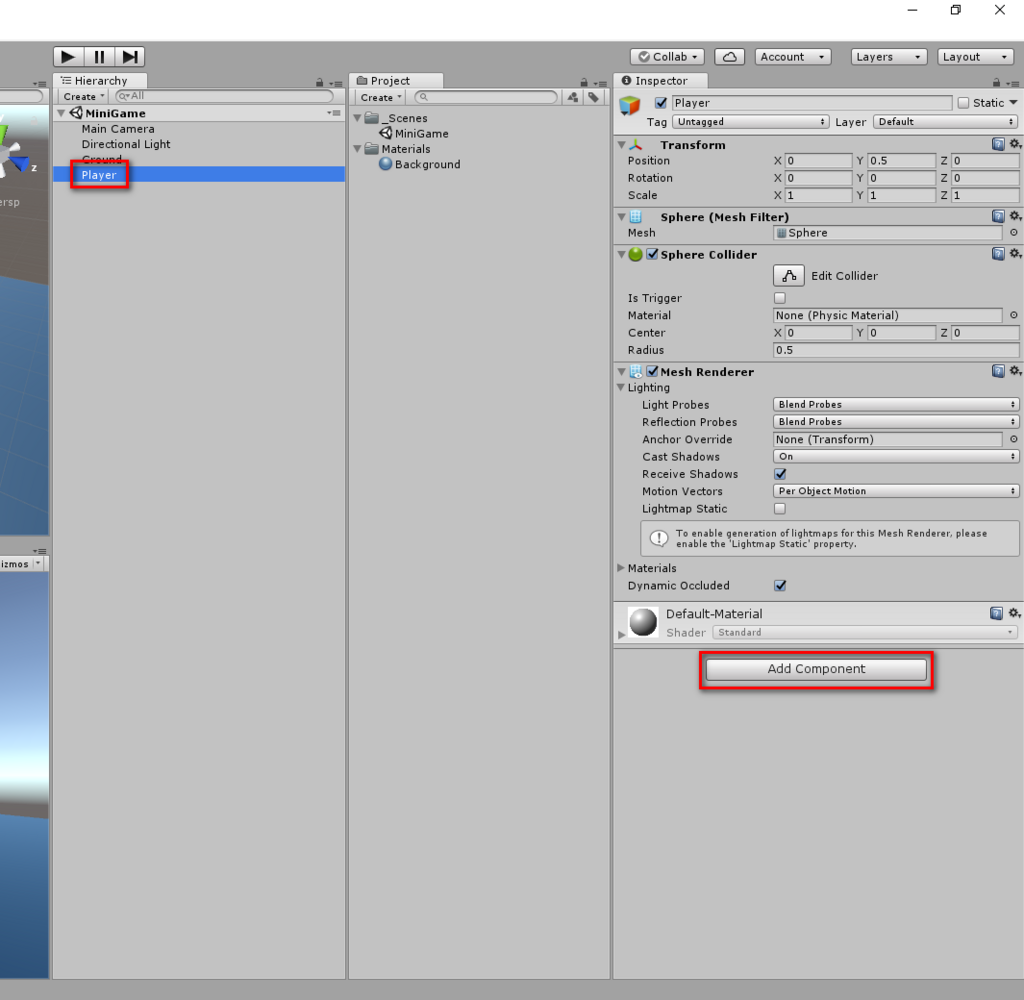Image resolution: width=1024 pixels, height=1000 pixels.
Task: Enable the Static checkbox
Action: [x=963, y=103]
